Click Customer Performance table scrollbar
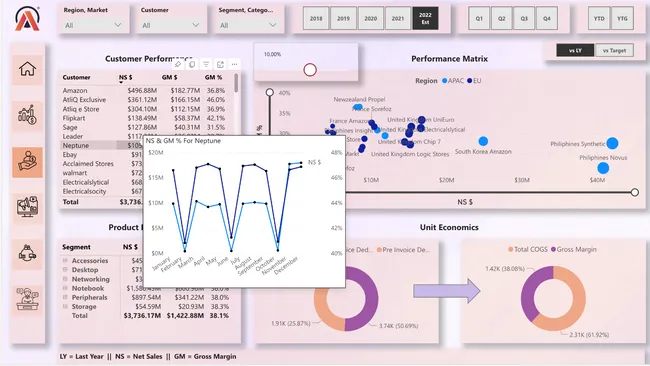This screenshot has height=366, width=650. (236, 83)
